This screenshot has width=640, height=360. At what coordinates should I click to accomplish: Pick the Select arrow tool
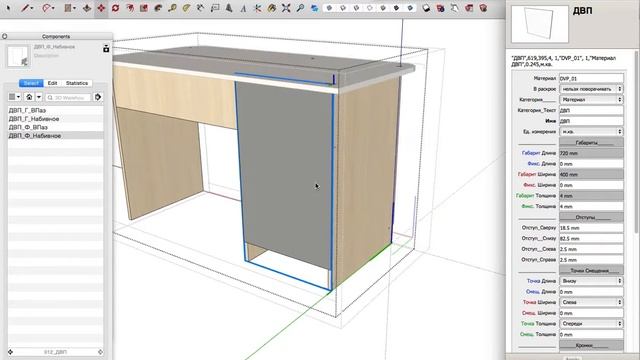pyautogui.click(x=8, y=8)
